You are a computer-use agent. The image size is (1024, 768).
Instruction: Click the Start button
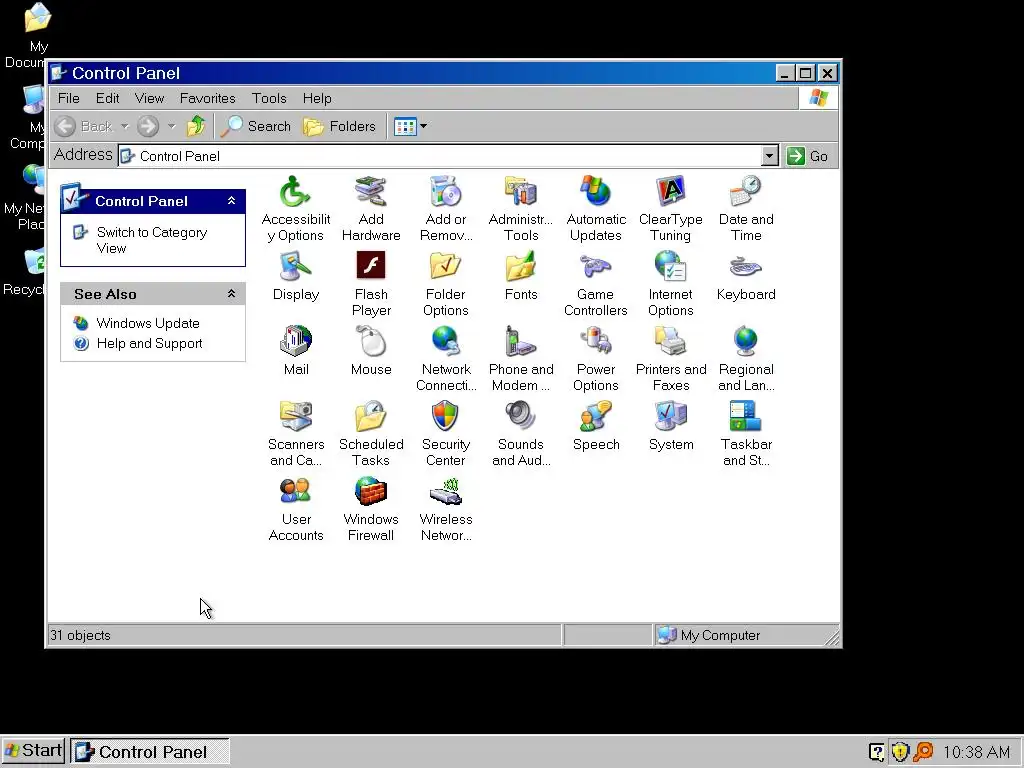coord(33,751)
